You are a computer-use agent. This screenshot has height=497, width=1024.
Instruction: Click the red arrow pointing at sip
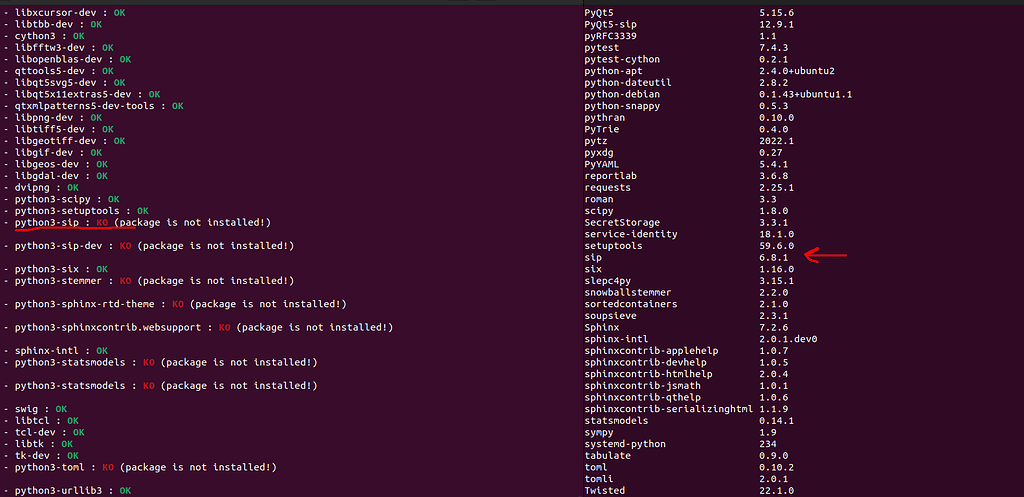(x=825, y=255)
